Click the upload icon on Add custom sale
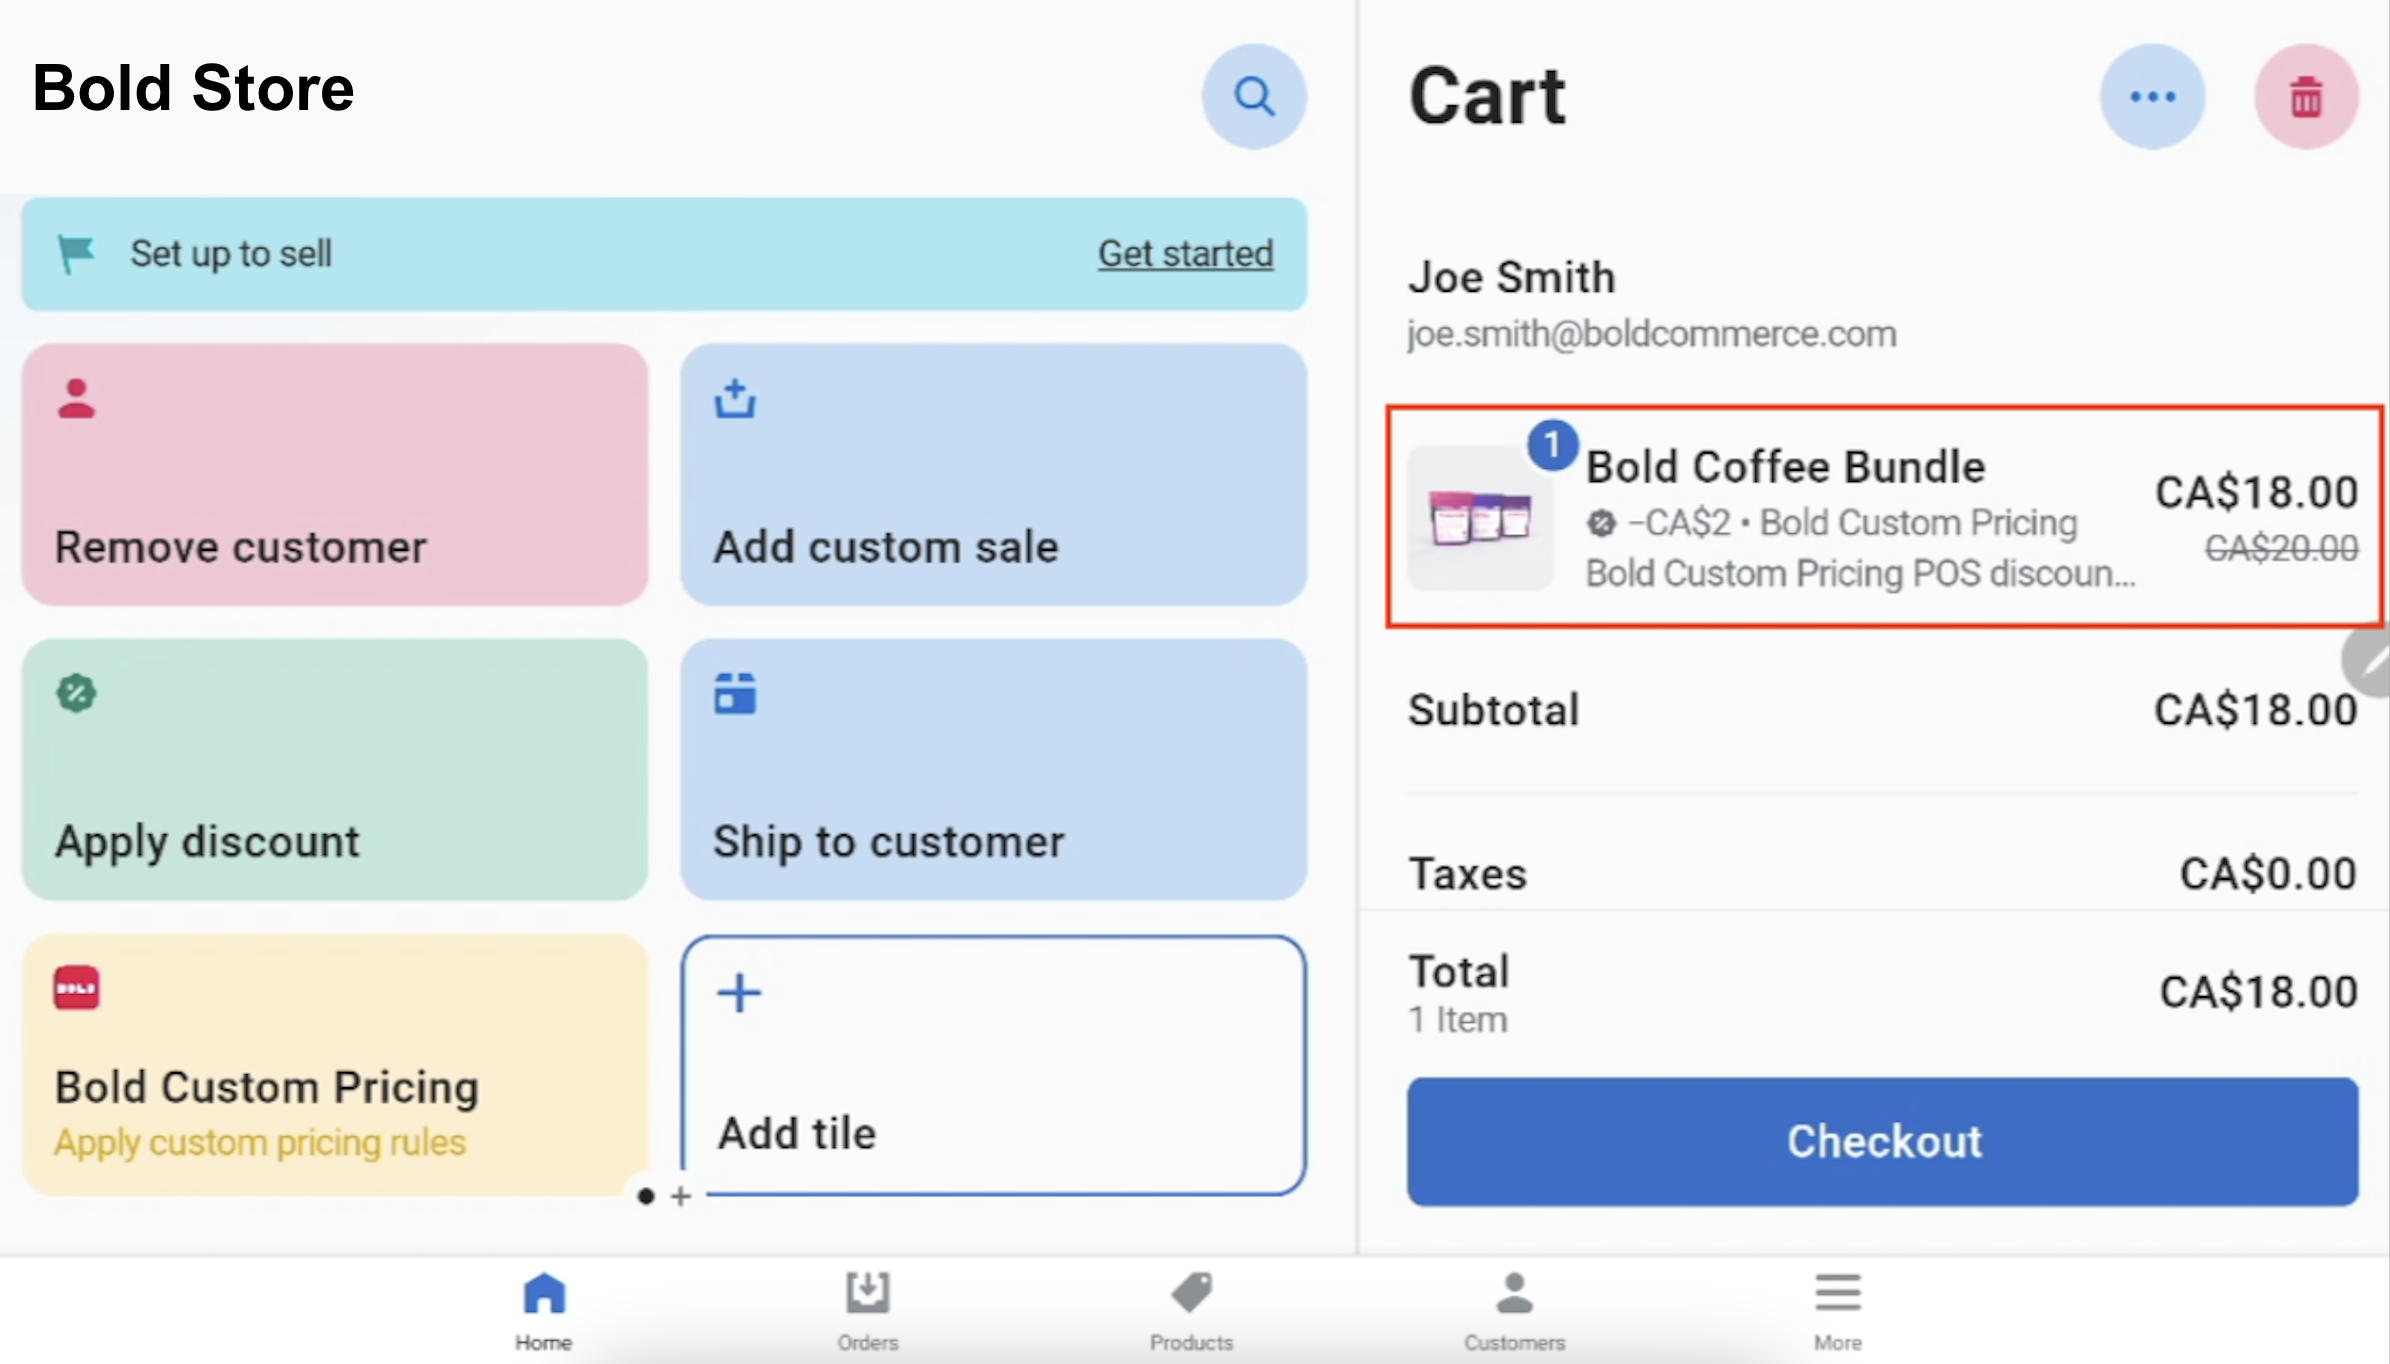This screenshot has width=2390, height=1364. (x=735, y=398)
